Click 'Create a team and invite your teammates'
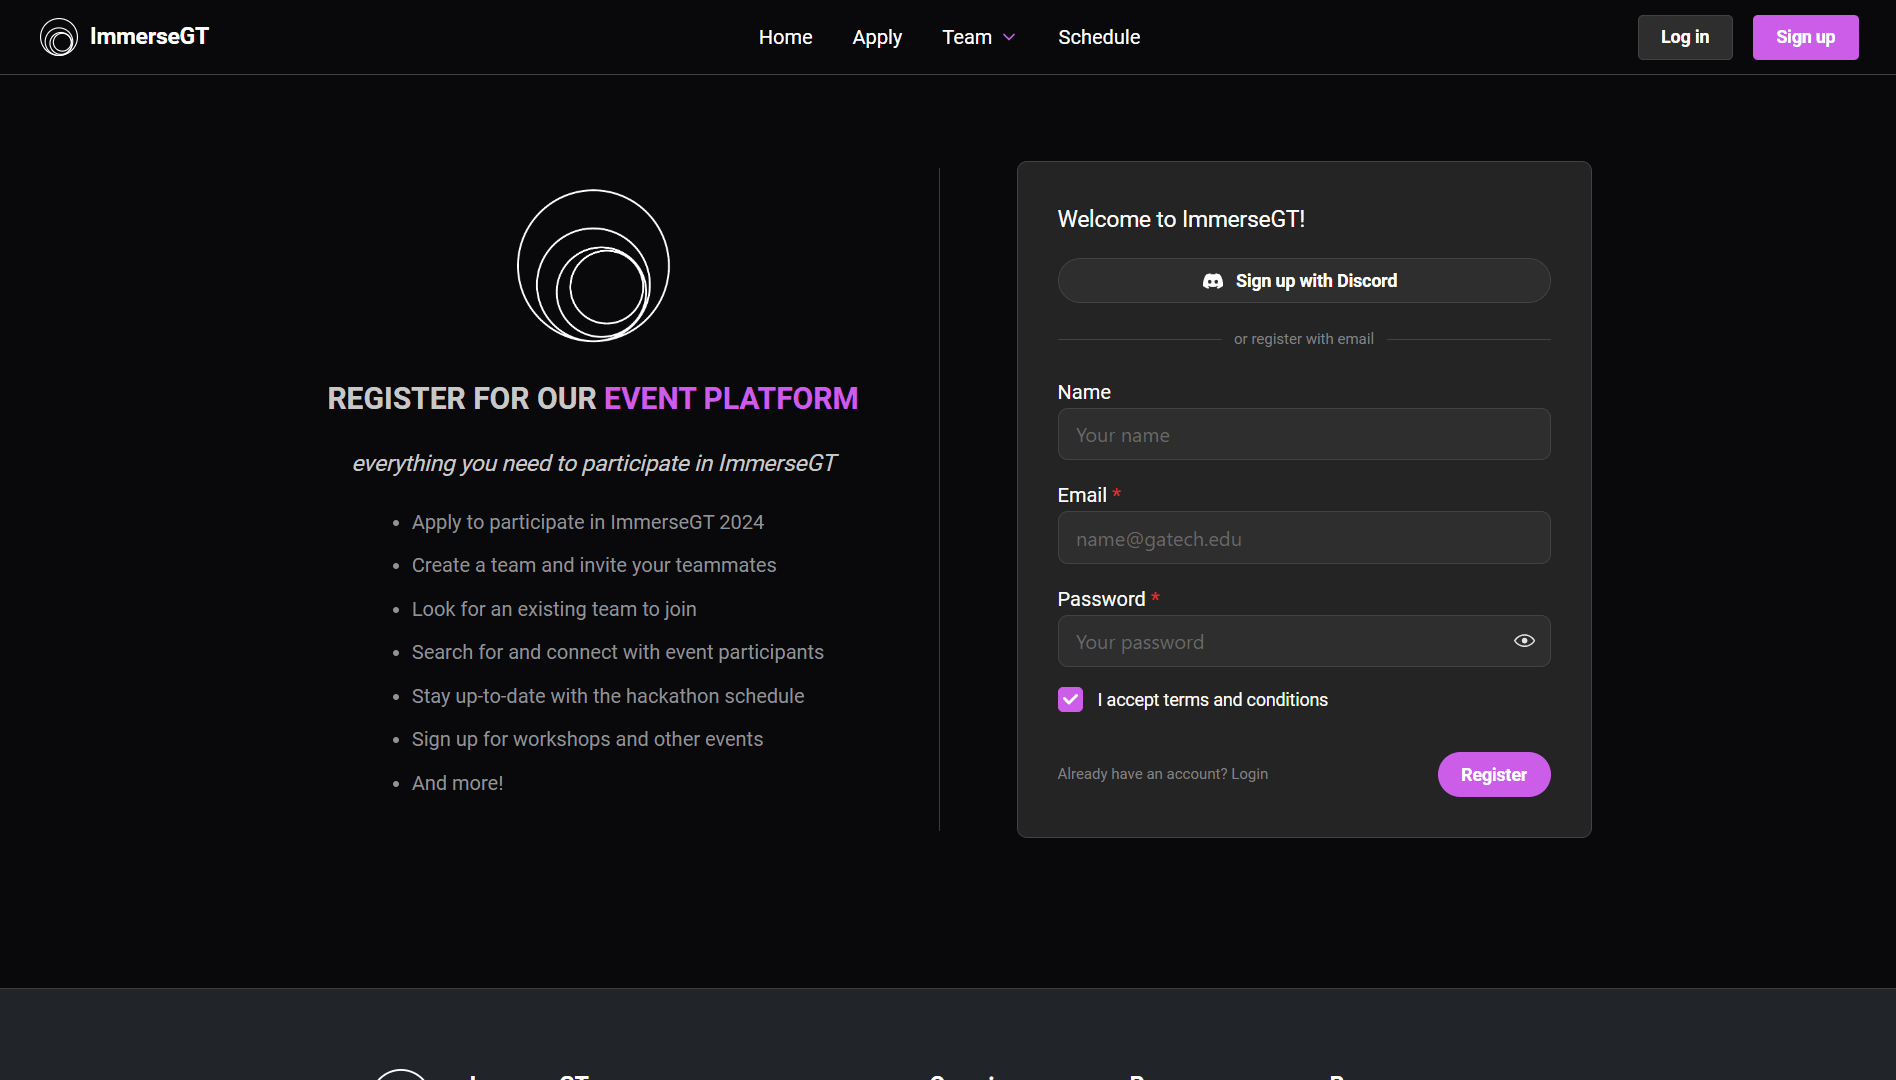The height and width of the screenshot is (1080, 1896). (x=594, y=565)
